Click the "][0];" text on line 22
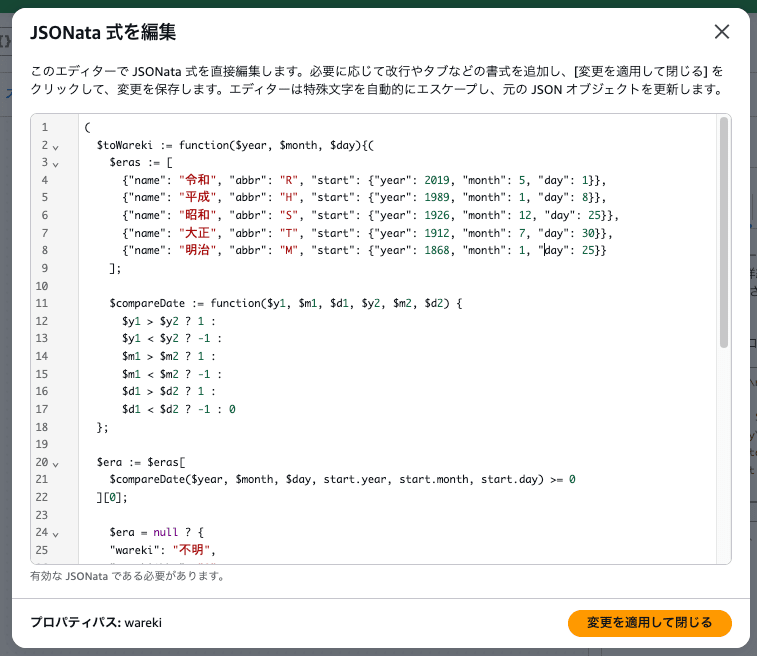 tap(112, 497)
